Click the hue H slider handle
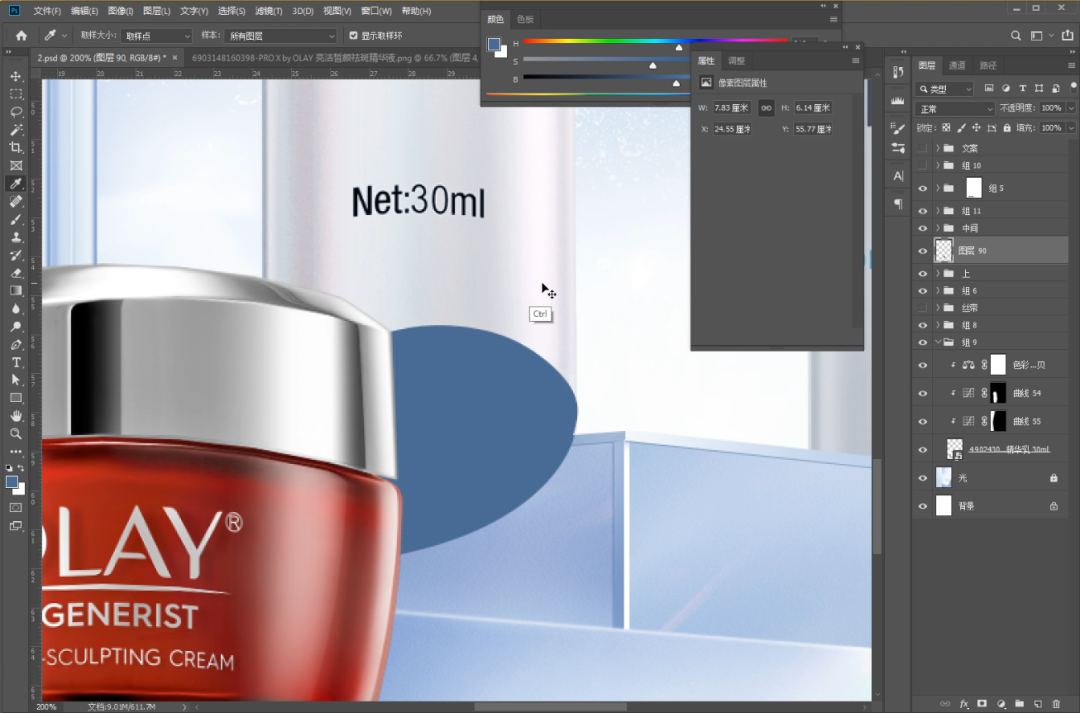The width and height of the screenshot is (1080, 713). pos(678,48)
